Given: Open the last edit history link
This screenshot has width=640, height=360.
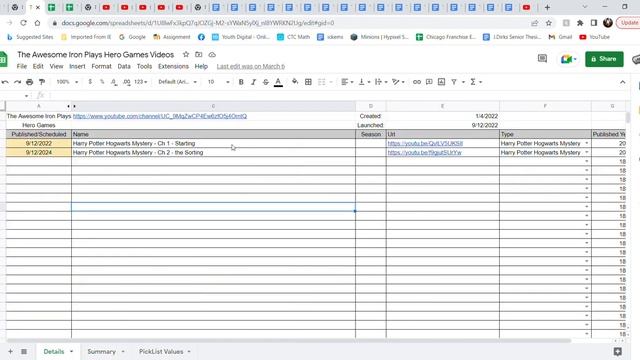Looking at the screenshot, I should click(x=251, y=66).
